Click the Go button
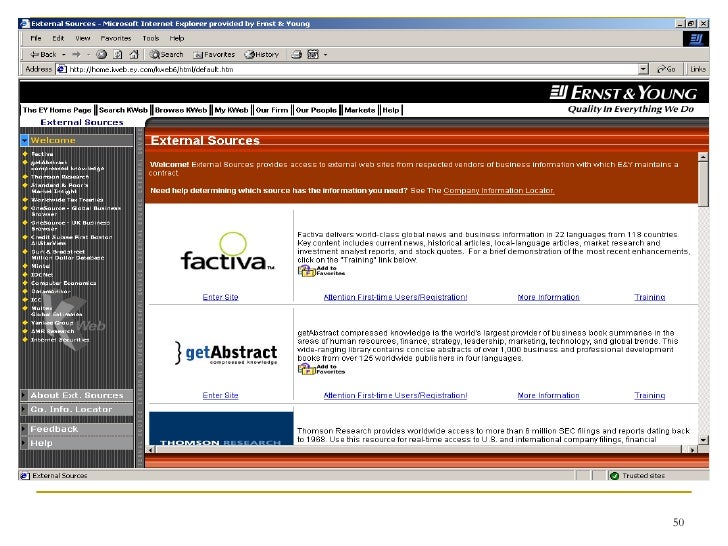 point(666,69)
